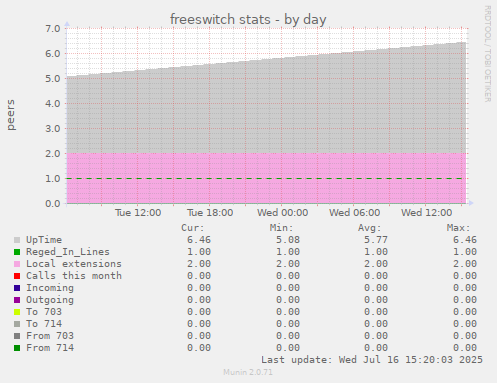Click the 'freeswitch stats - by day' title
The height and width of the screenshot is (383, 497).
point(248,19)
